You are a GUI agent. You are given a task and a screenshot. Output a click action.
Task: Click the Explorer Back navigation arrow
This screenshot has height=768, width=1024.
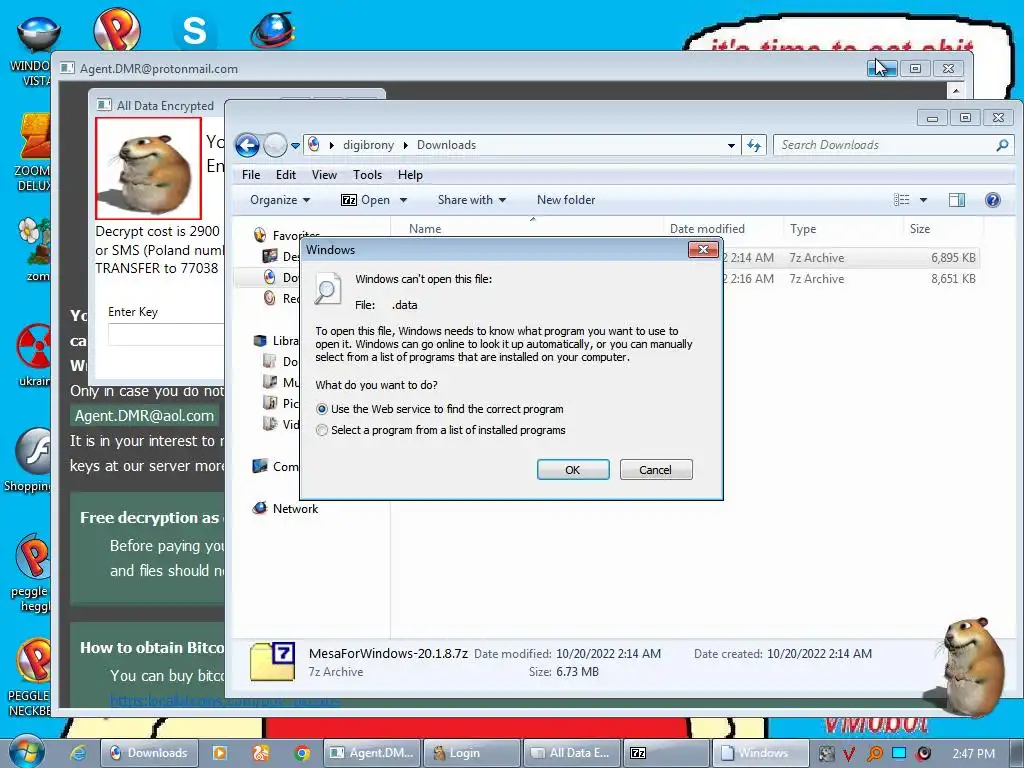tap(248, 145)
